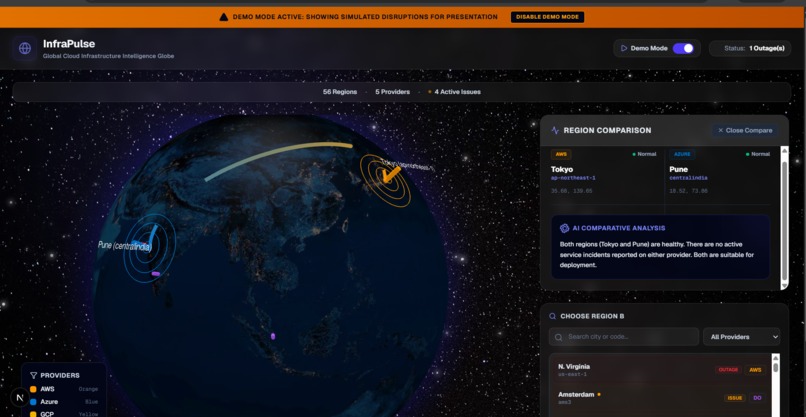806x417 pixels.
Task: Click the Azure provider label in legend
Action: click(49, 402)
